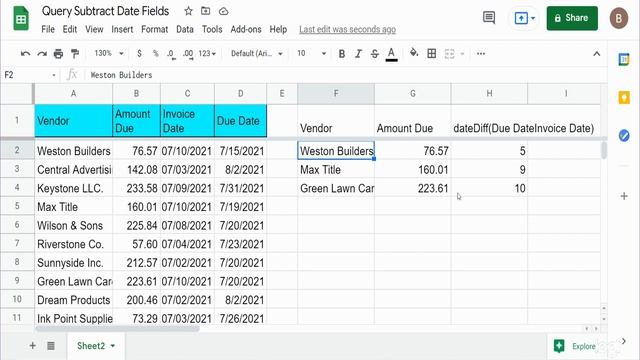This screenshot has width=640, height=360.
Task: Open the All Sheets list icon
Action: (x=51, y=346)
